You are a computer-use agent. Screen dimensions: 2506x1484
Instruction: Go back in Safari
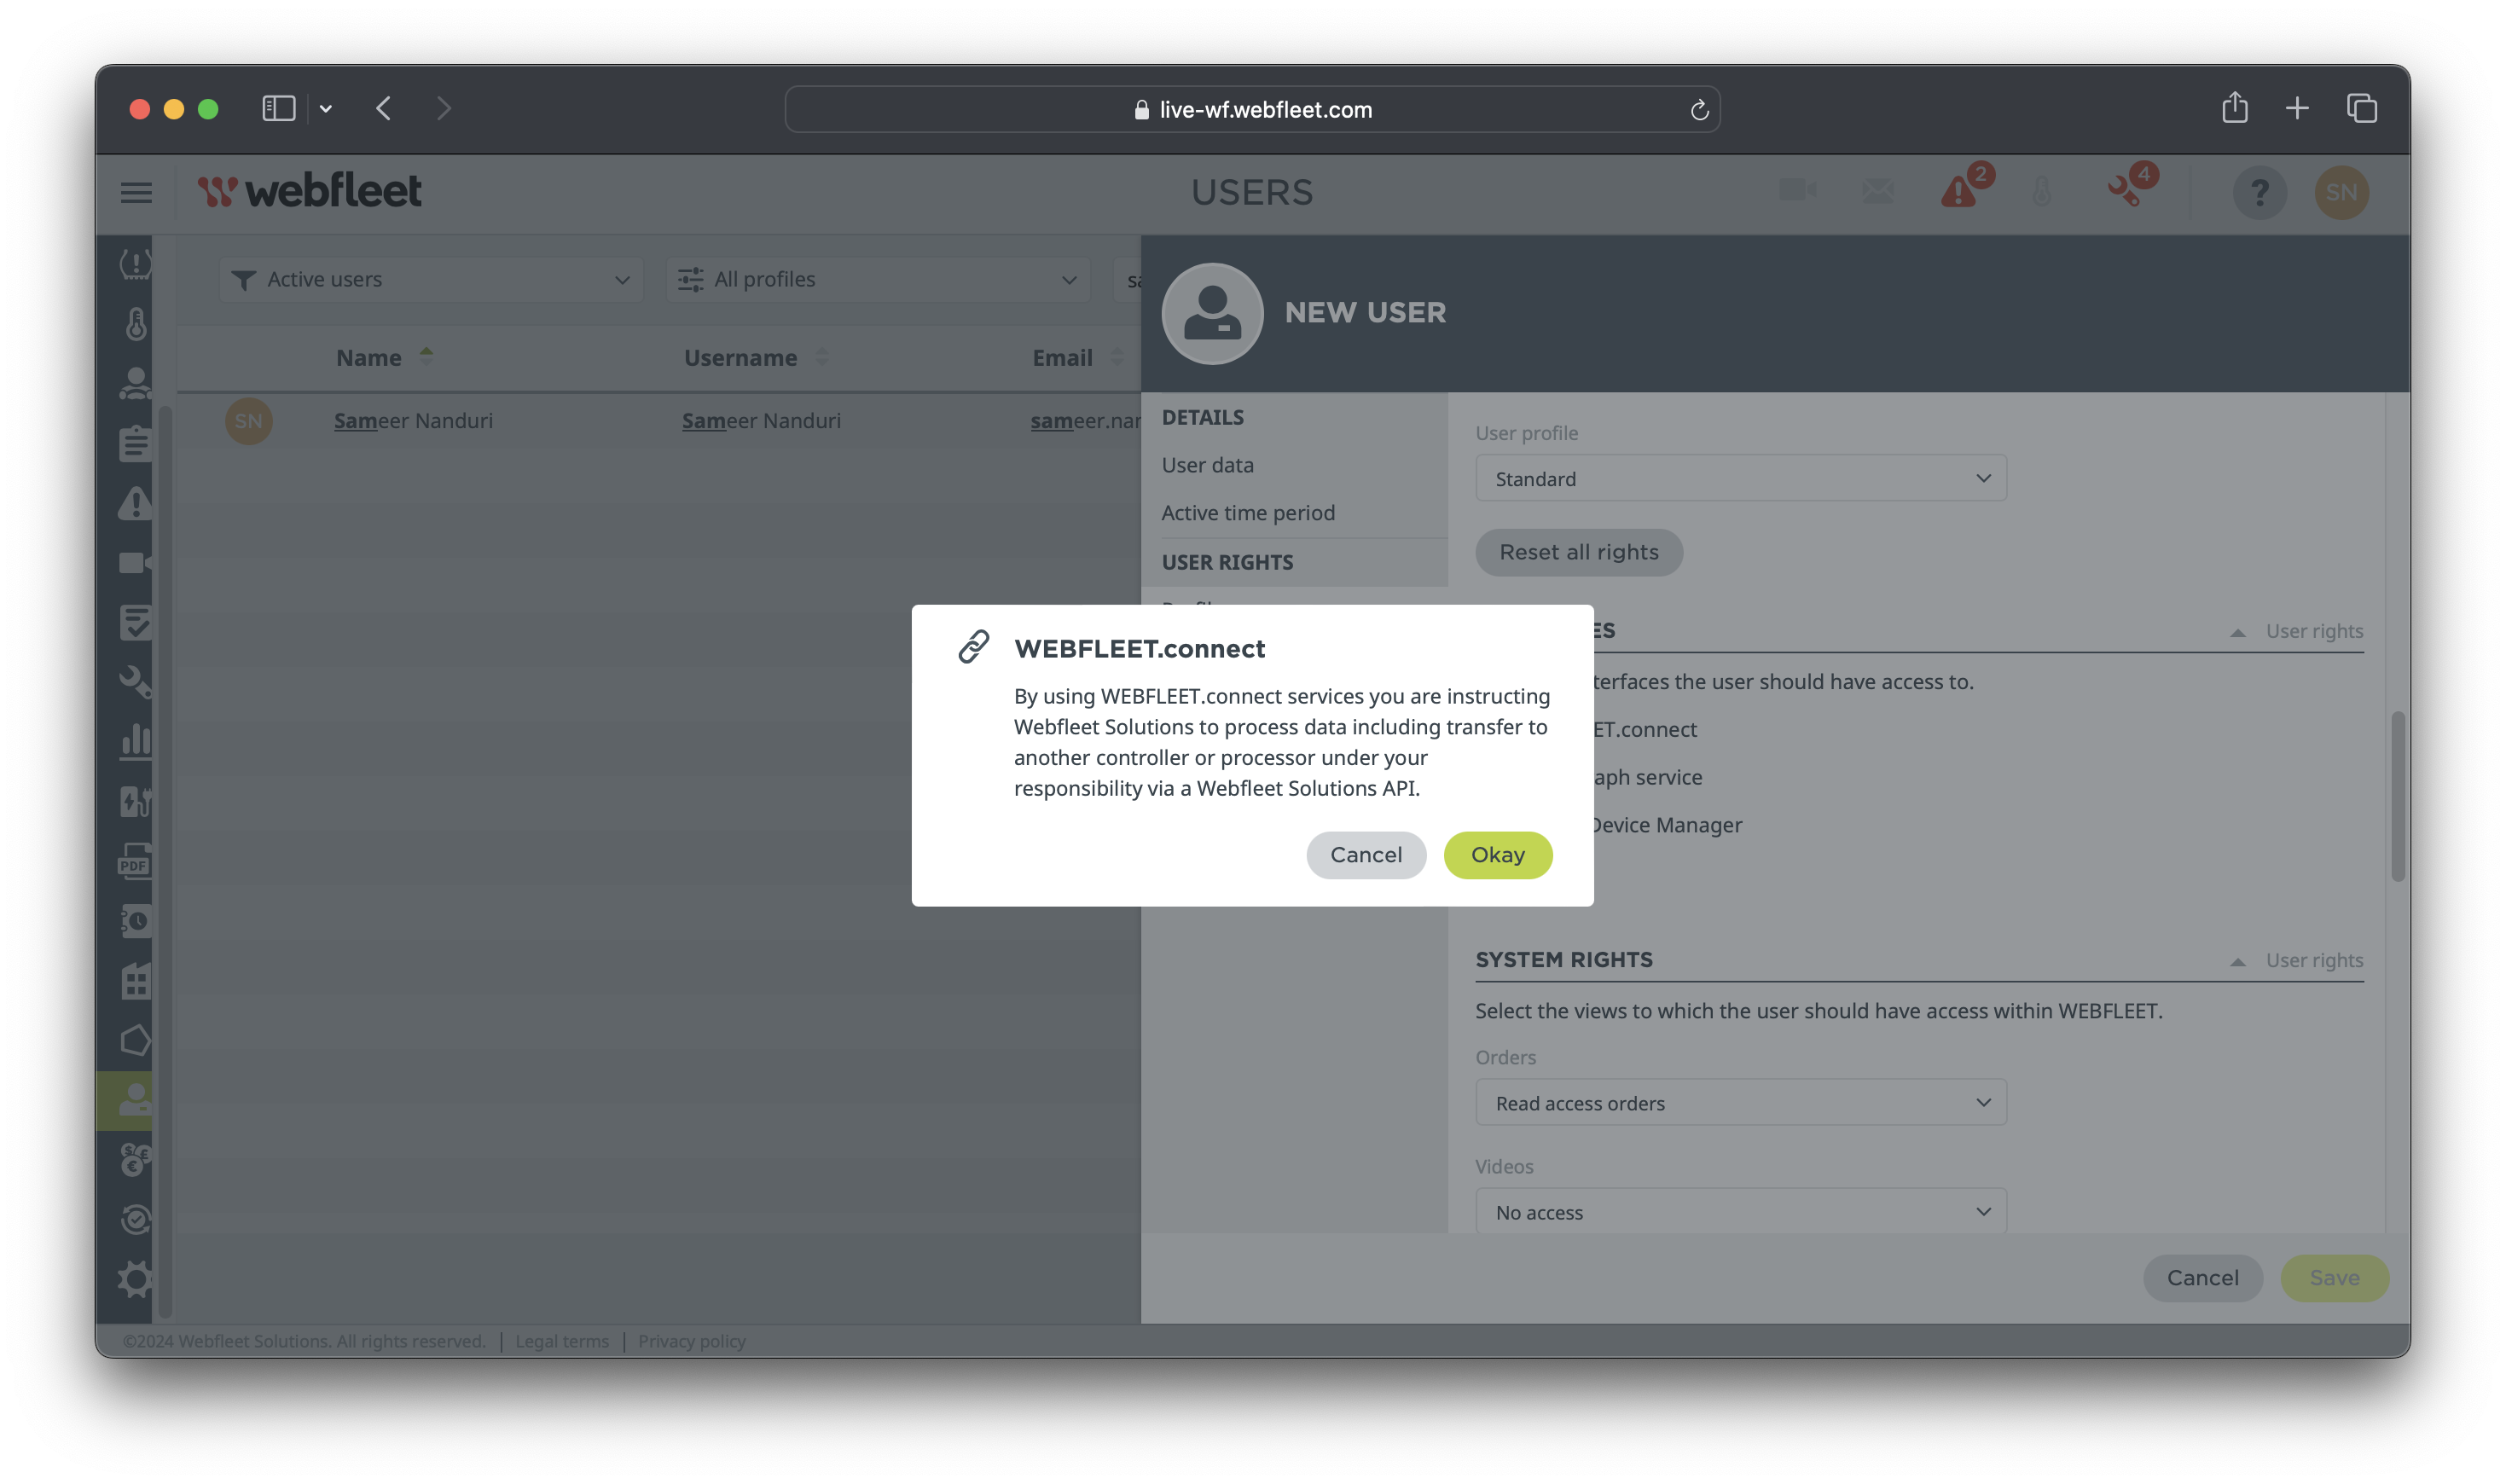tap(384, 108)
